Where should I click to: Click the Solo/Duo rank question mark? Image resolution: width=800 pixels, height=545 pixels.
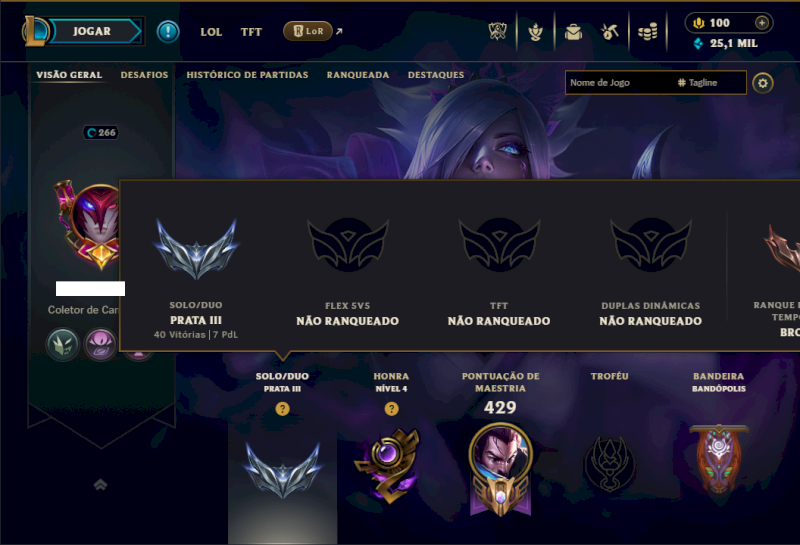tap(282, 409)
